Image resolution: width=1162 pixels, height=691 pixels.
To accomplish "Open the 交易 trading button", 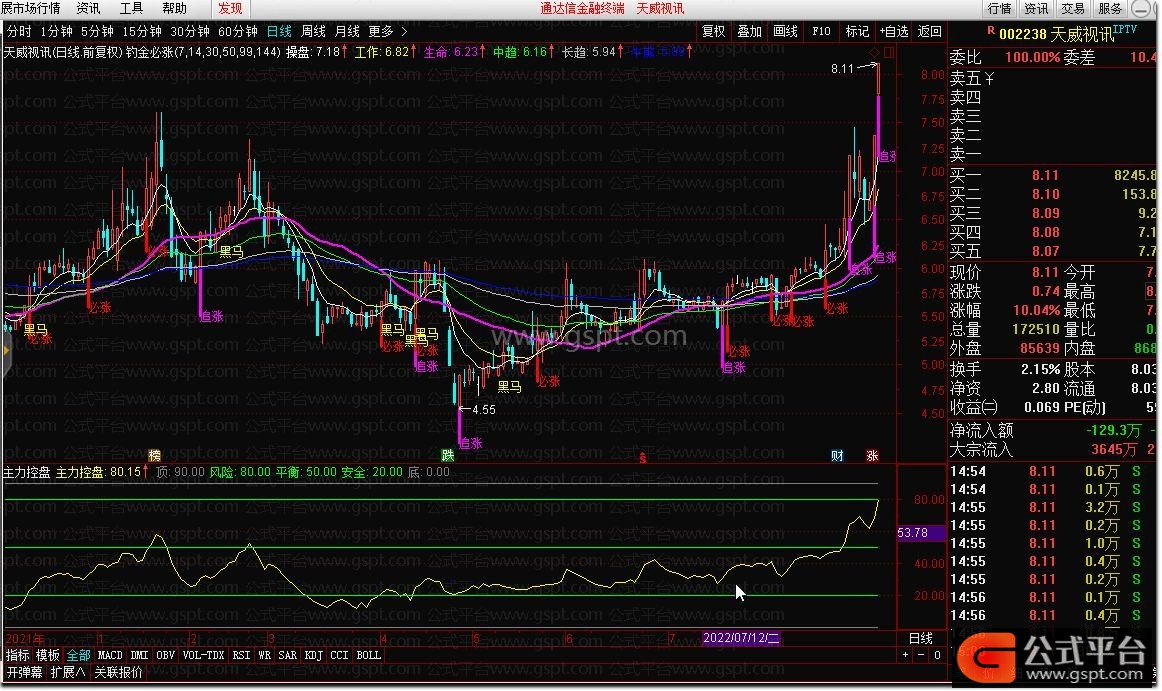I will click(1072, 8).
